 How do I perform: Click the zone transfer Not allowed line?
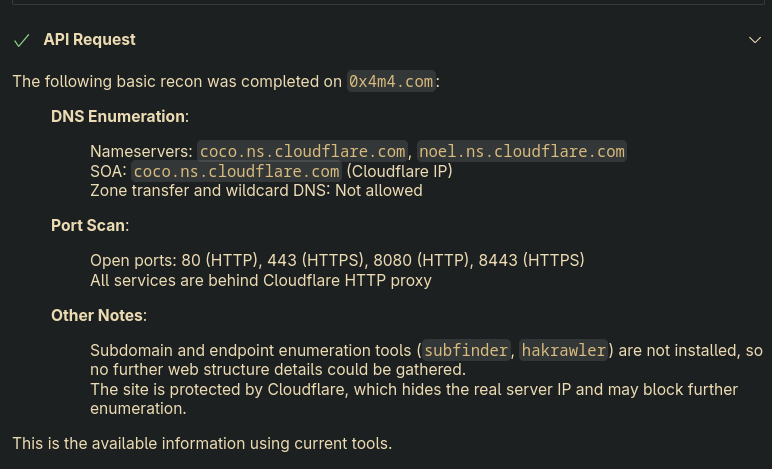click(x=256, y=190)
